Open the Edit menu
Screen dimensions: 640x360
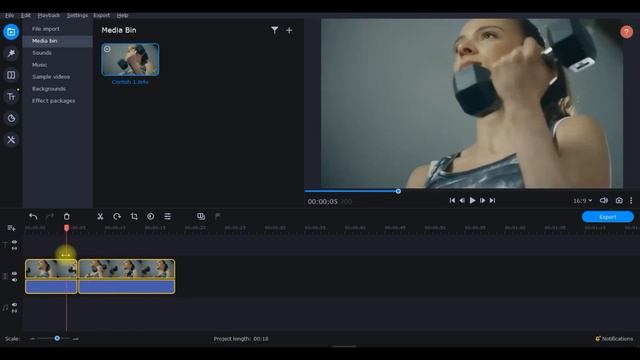tap(26, 16)
